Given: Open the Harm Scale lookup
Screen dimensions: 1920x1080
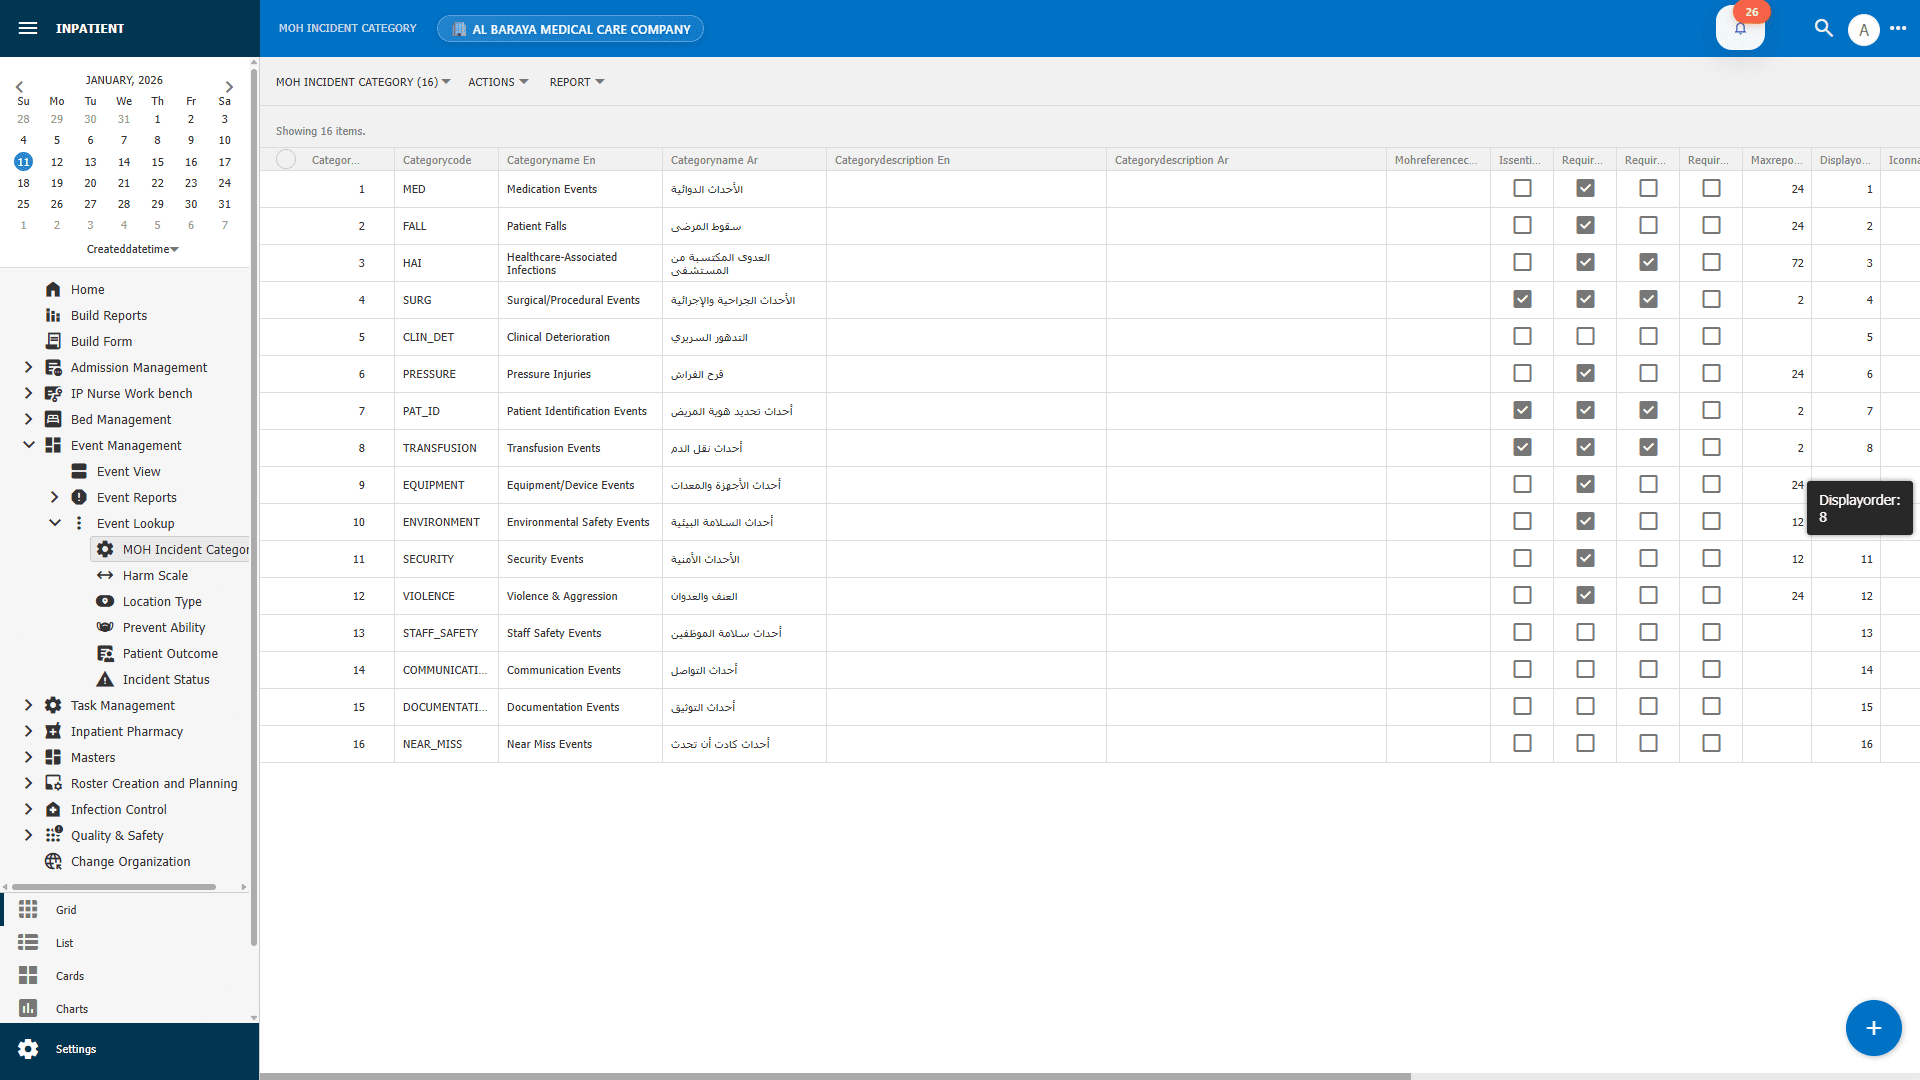Looking at the screenshot, I should pyautogui.click(x=154, y=575).
